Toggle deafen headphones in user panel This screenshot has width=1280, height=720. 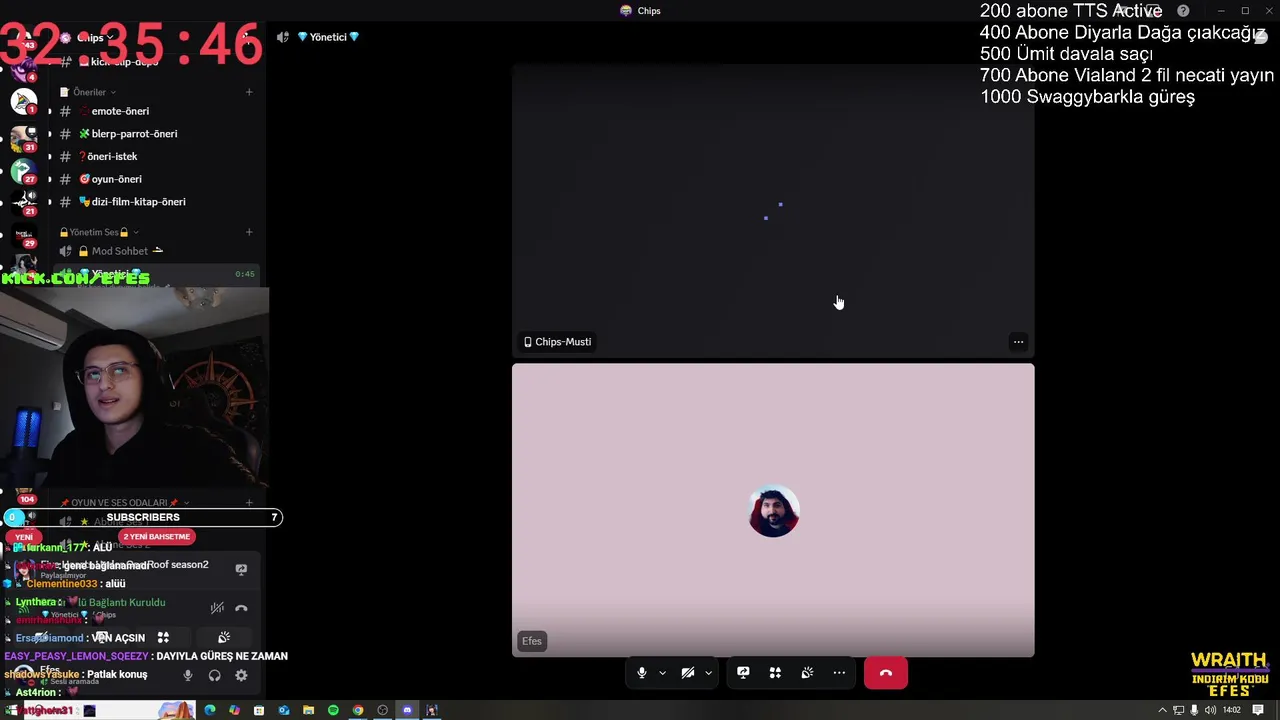[x=214, y=676]
